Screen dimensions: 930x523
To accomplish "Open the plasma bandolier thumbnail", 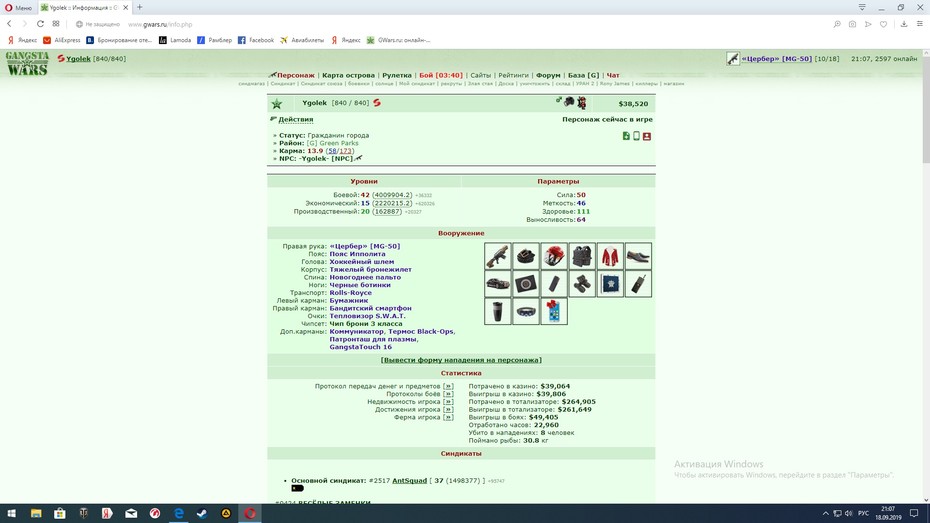I will (525, 311).
